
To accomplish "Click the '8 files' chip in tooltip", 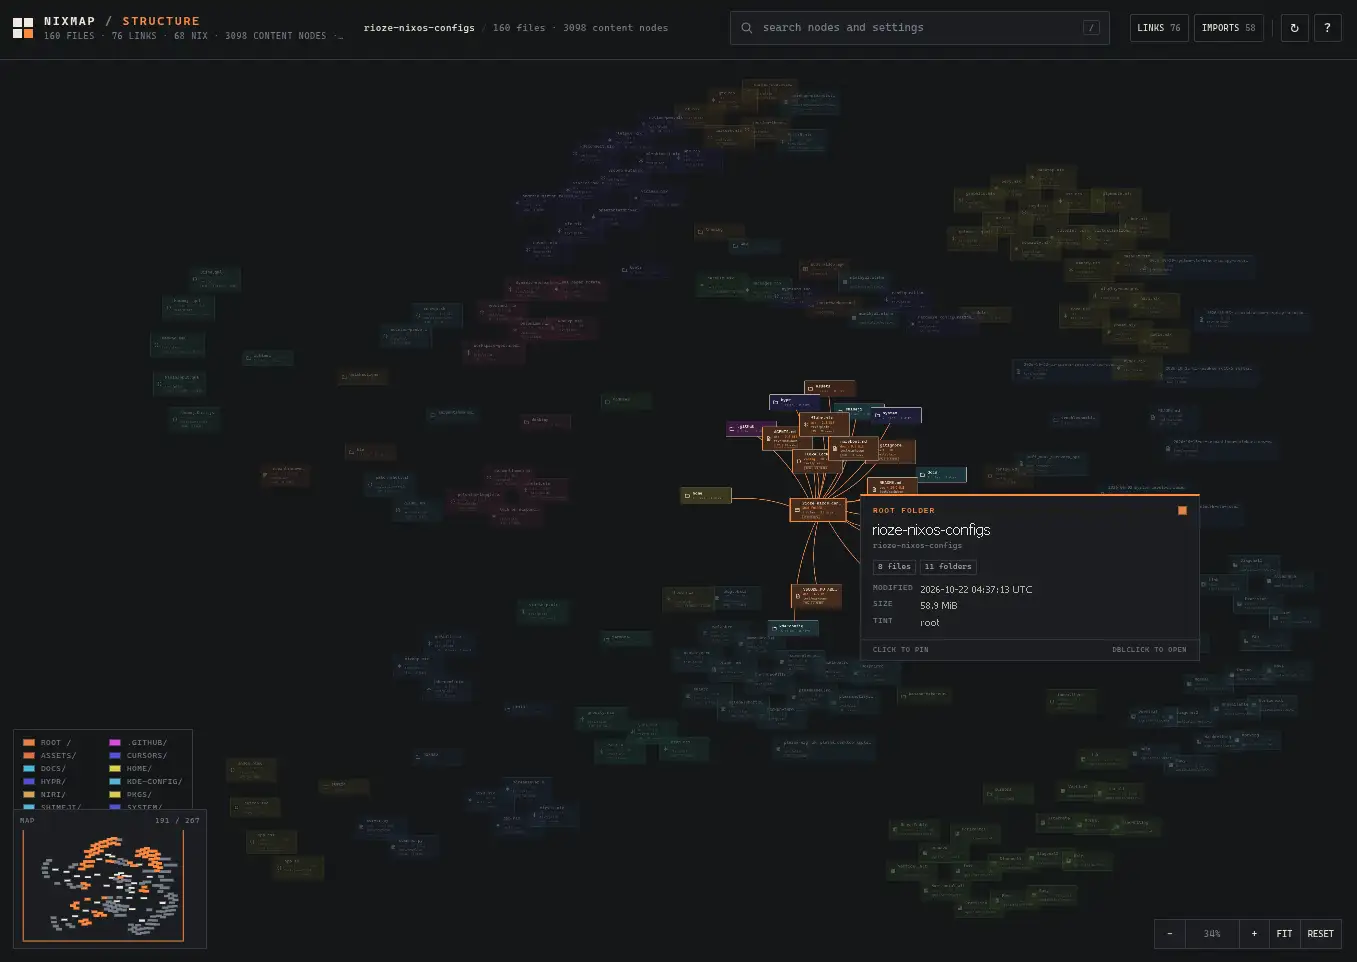I will coord(894,567).
